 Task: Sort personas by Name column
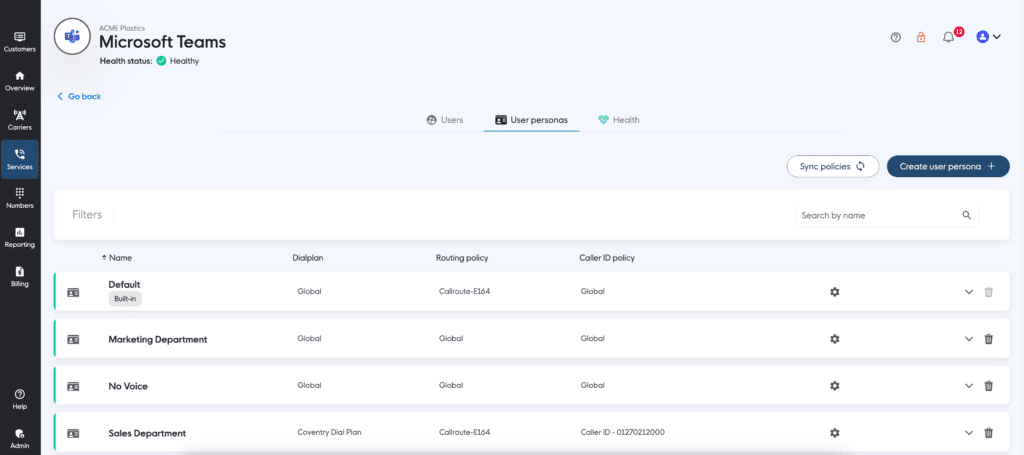[x=117, y=258]
